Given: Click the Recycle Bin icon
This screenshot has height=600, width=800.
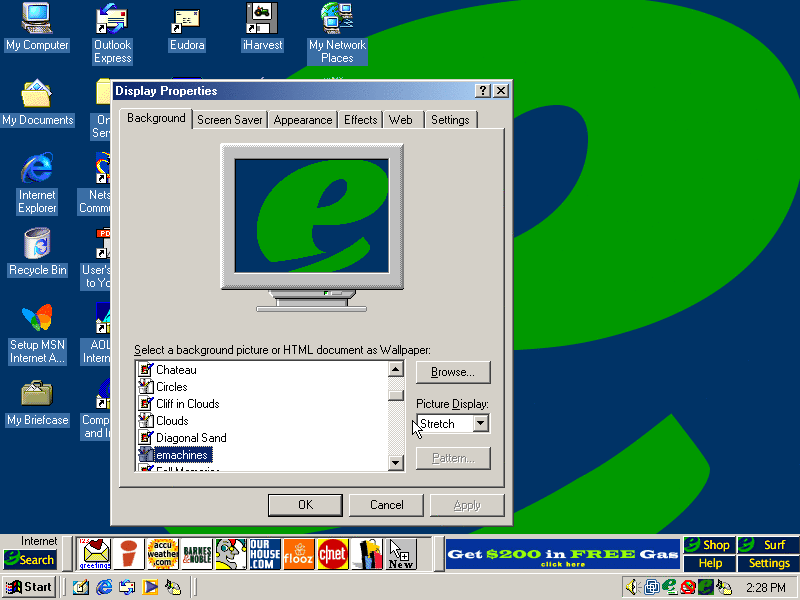Looking at the screenshot, I should tap(37, 244).
